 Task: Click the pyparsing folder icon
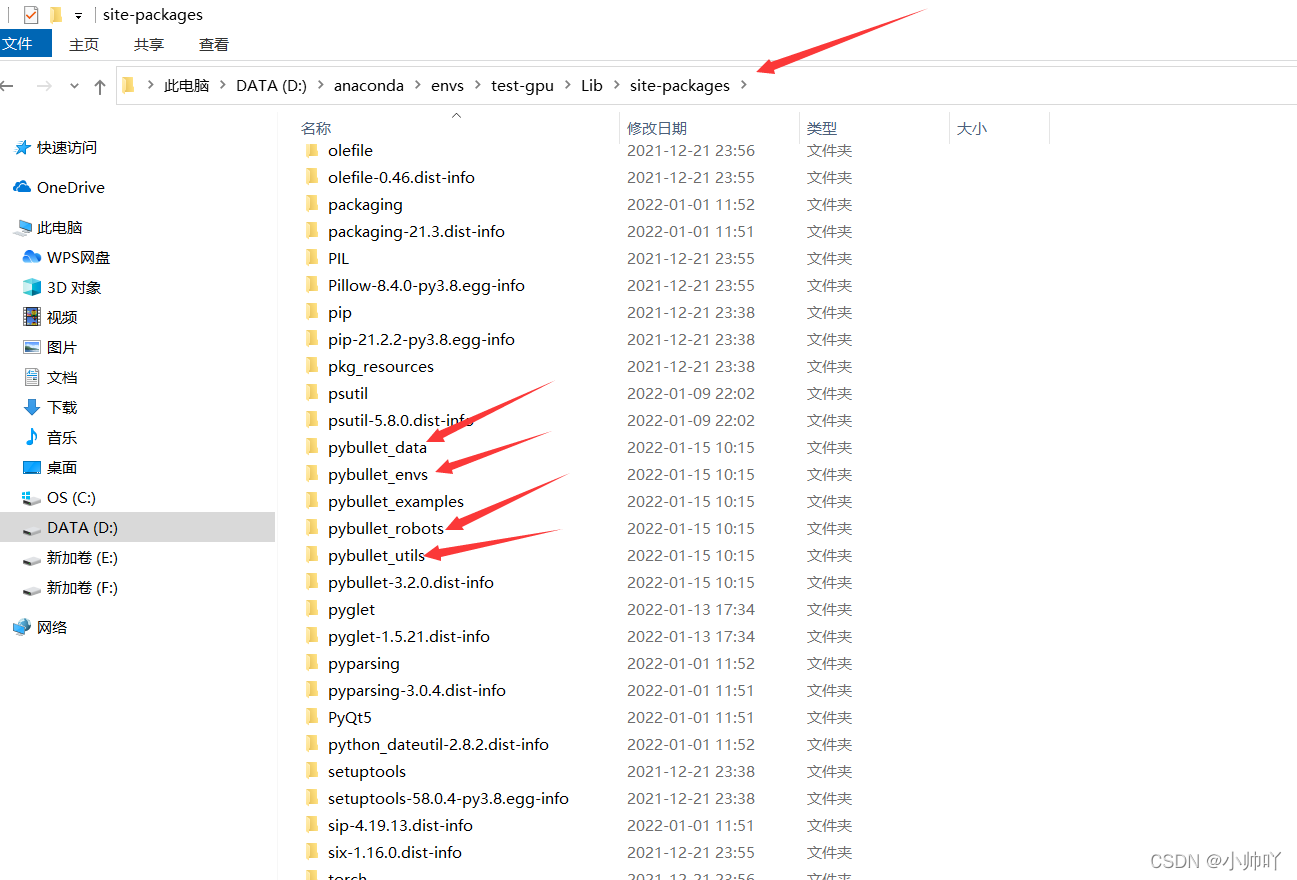(312, 663)
